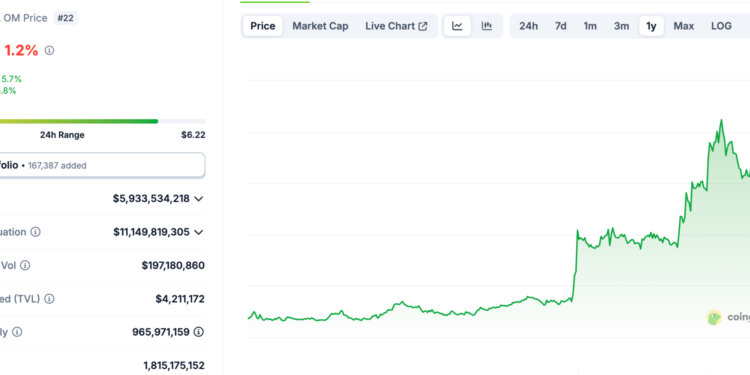This screenshot has height=375, width=750.
Task: Click the info icon beside Vol label
Action: pos(25,265)
